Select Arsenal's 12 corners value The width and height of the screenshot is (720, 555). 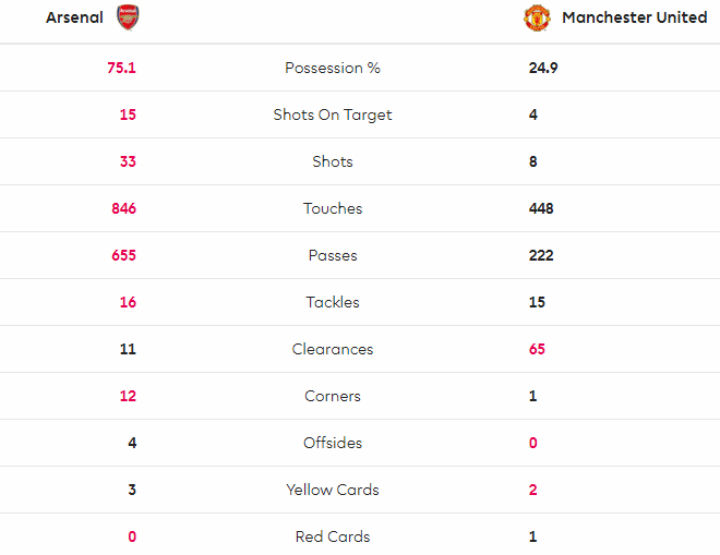pos(127,396)
